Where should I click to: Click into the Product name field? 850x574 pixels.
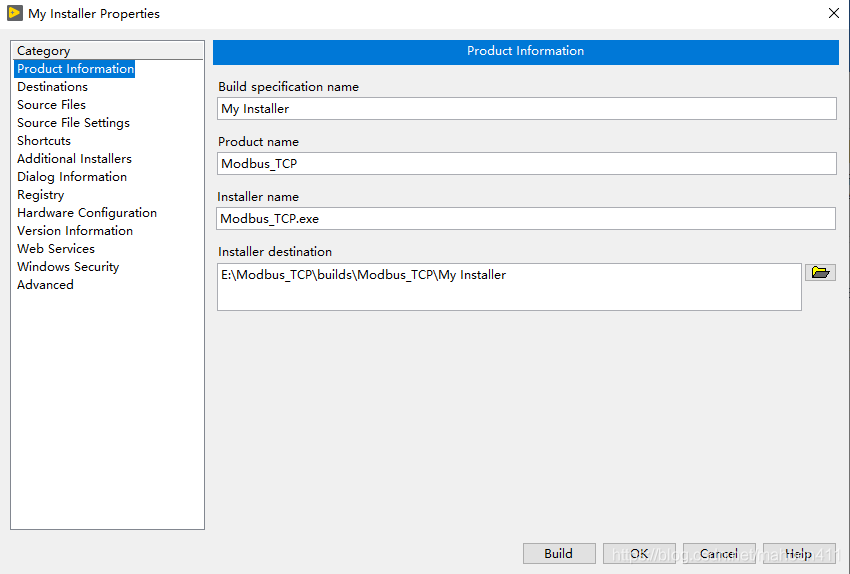tap(526, 163)
